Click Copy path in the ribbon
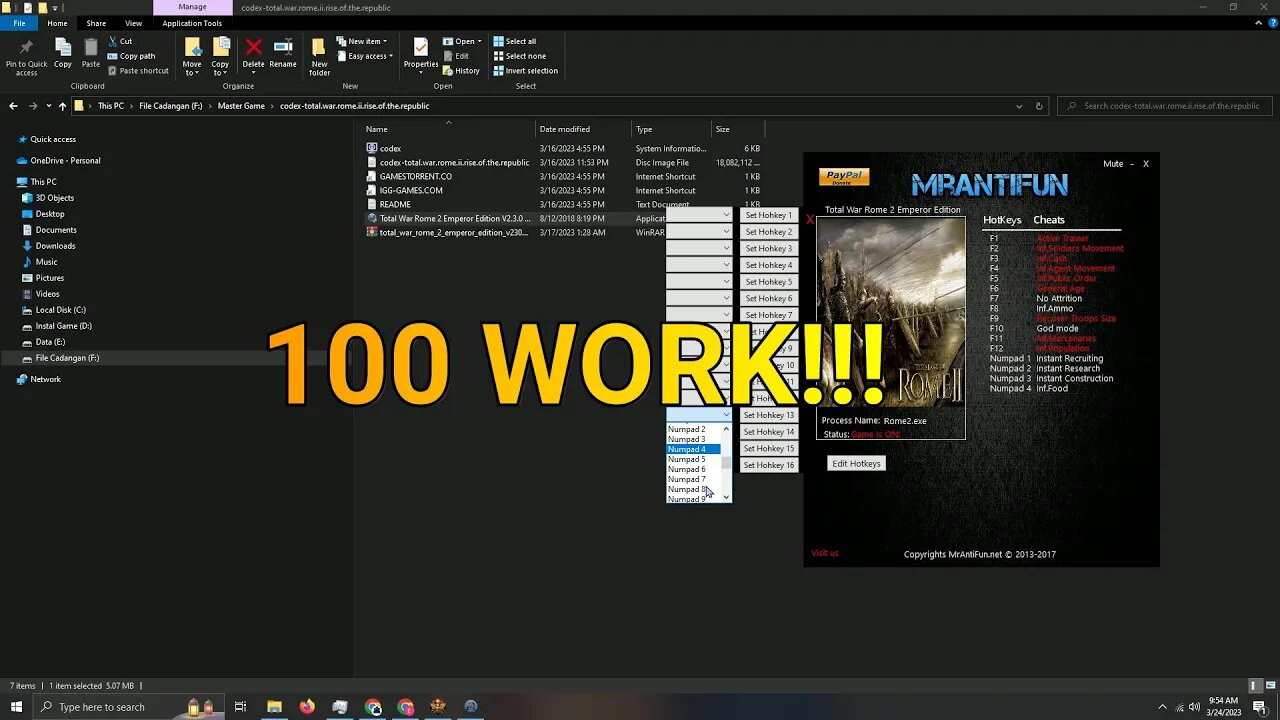The width and height of the screenshot is (1280, 720). pos(130,56)
